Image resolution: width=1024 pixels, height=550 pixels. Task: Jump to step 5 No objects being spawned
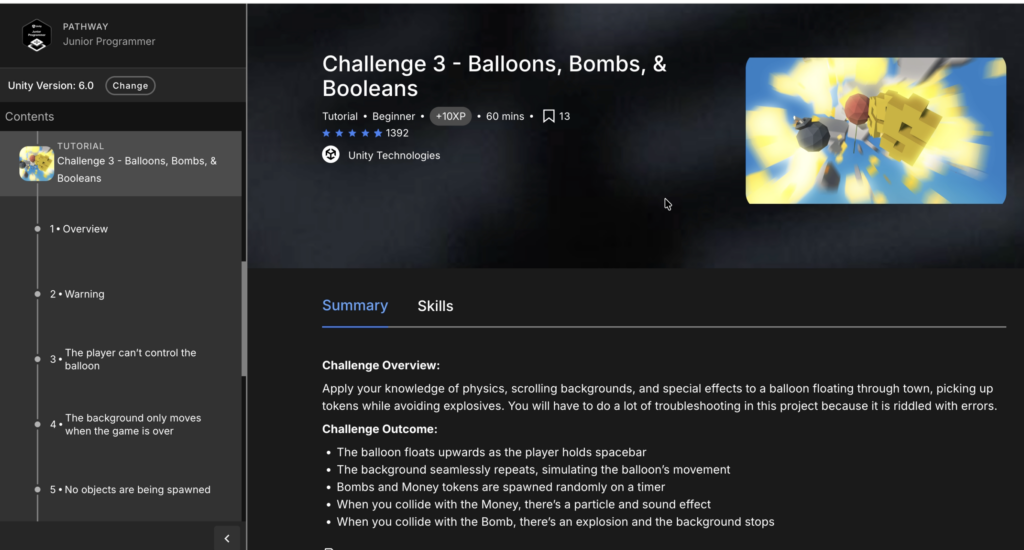136,489
